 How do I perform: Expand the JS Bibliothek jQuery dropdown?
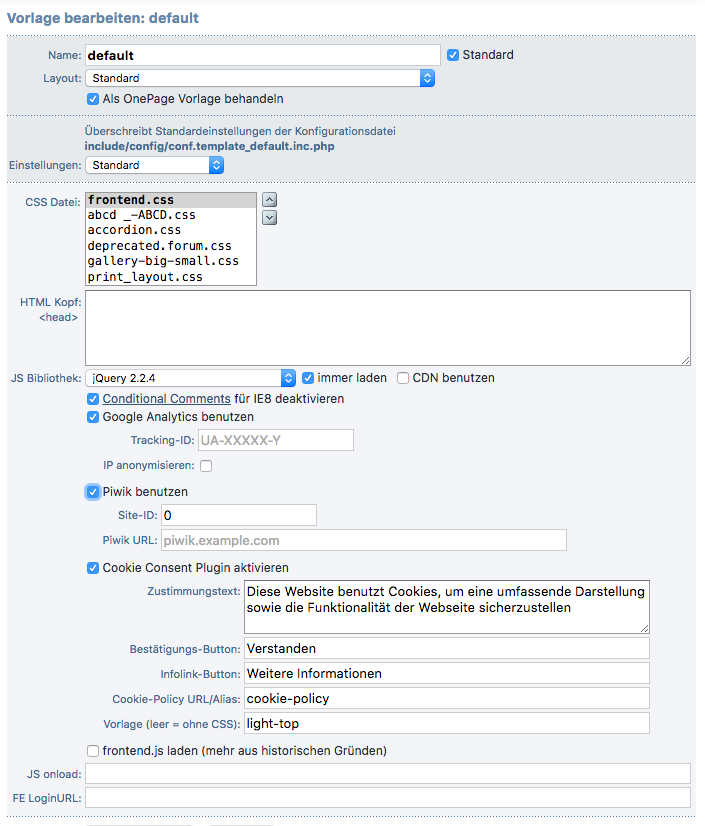click(x=191, y=378)
